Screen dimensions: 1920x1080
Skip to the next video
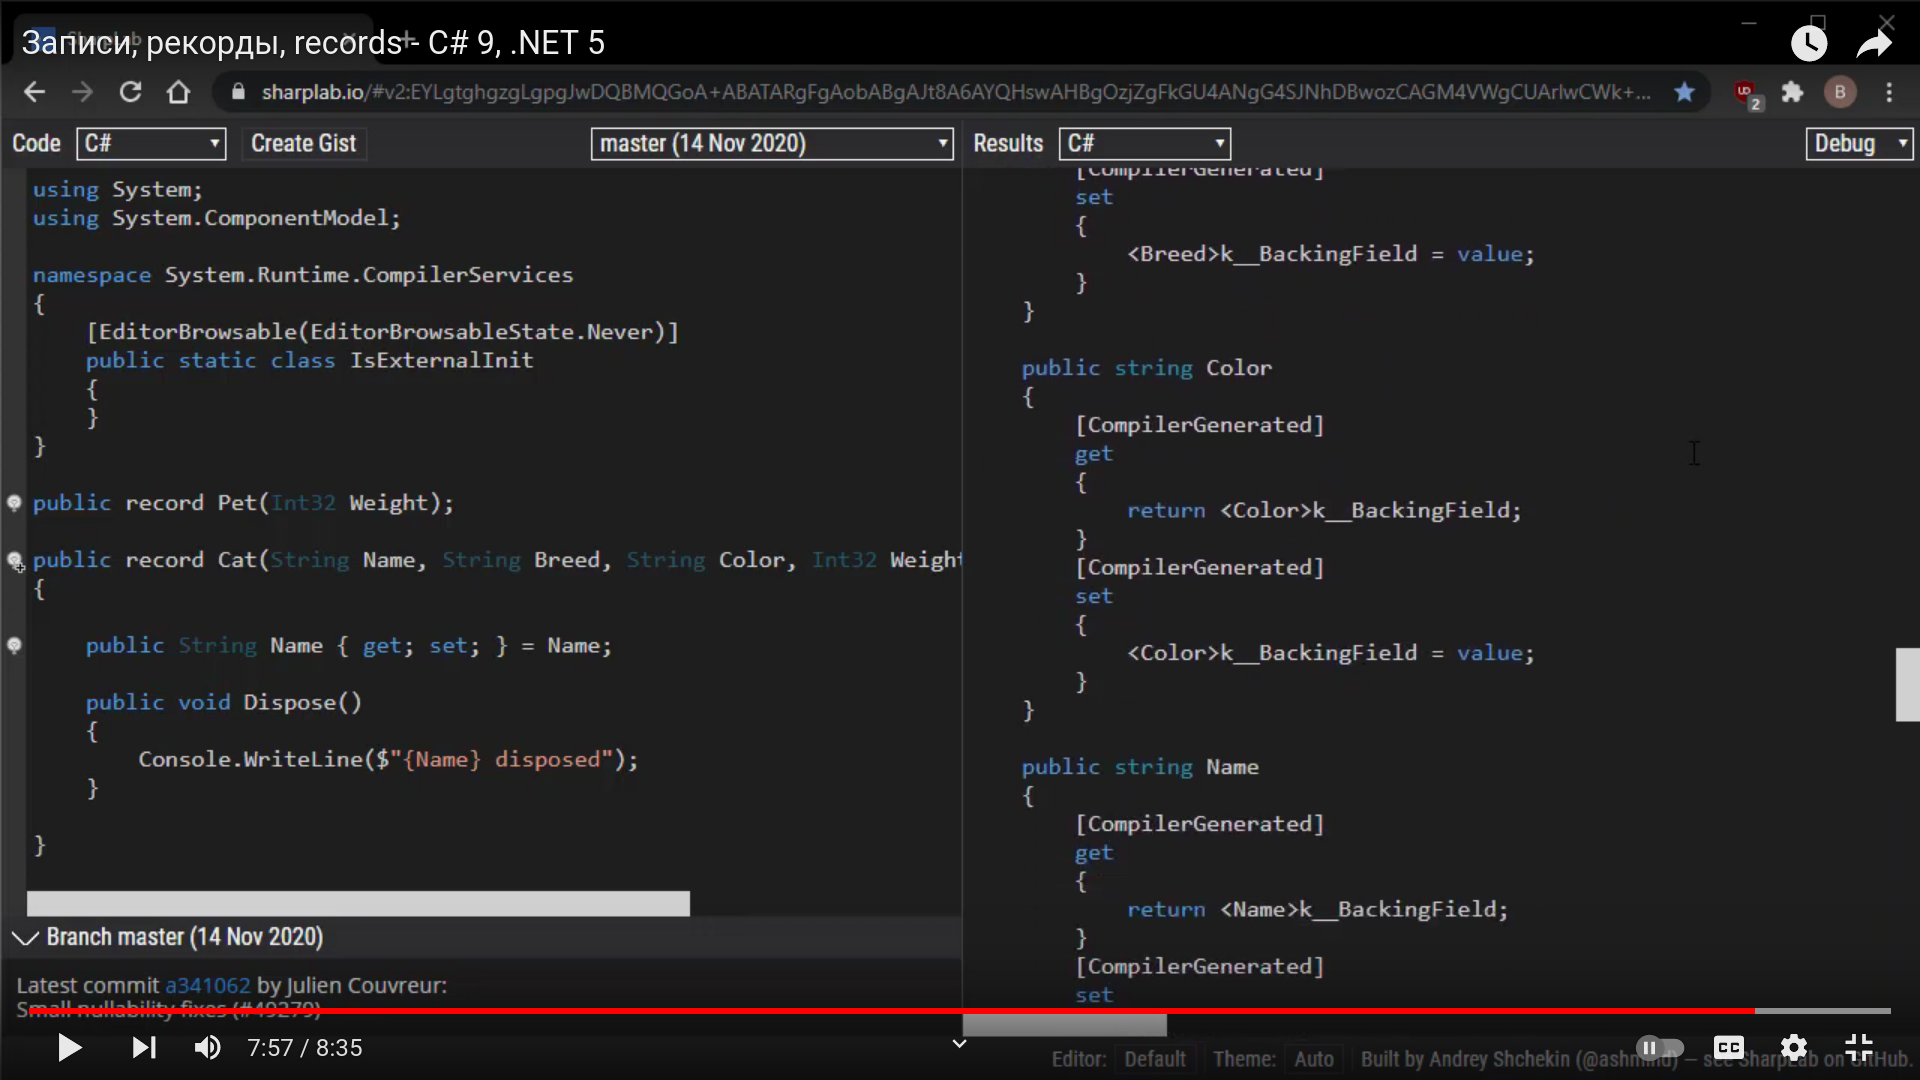[144, 1047]
